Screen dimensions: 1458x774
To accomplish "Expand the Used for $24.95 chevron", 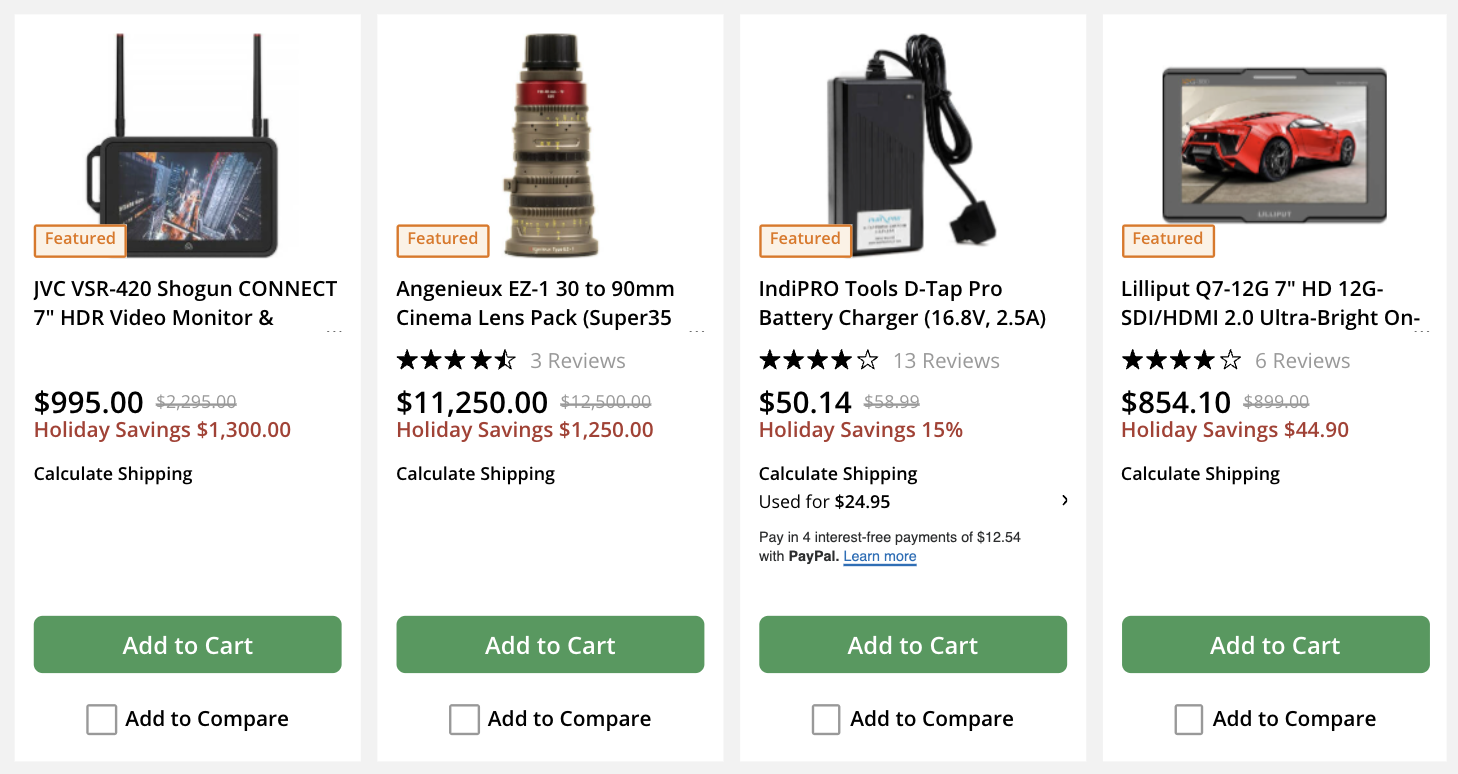I will [x=1065, y=500].
